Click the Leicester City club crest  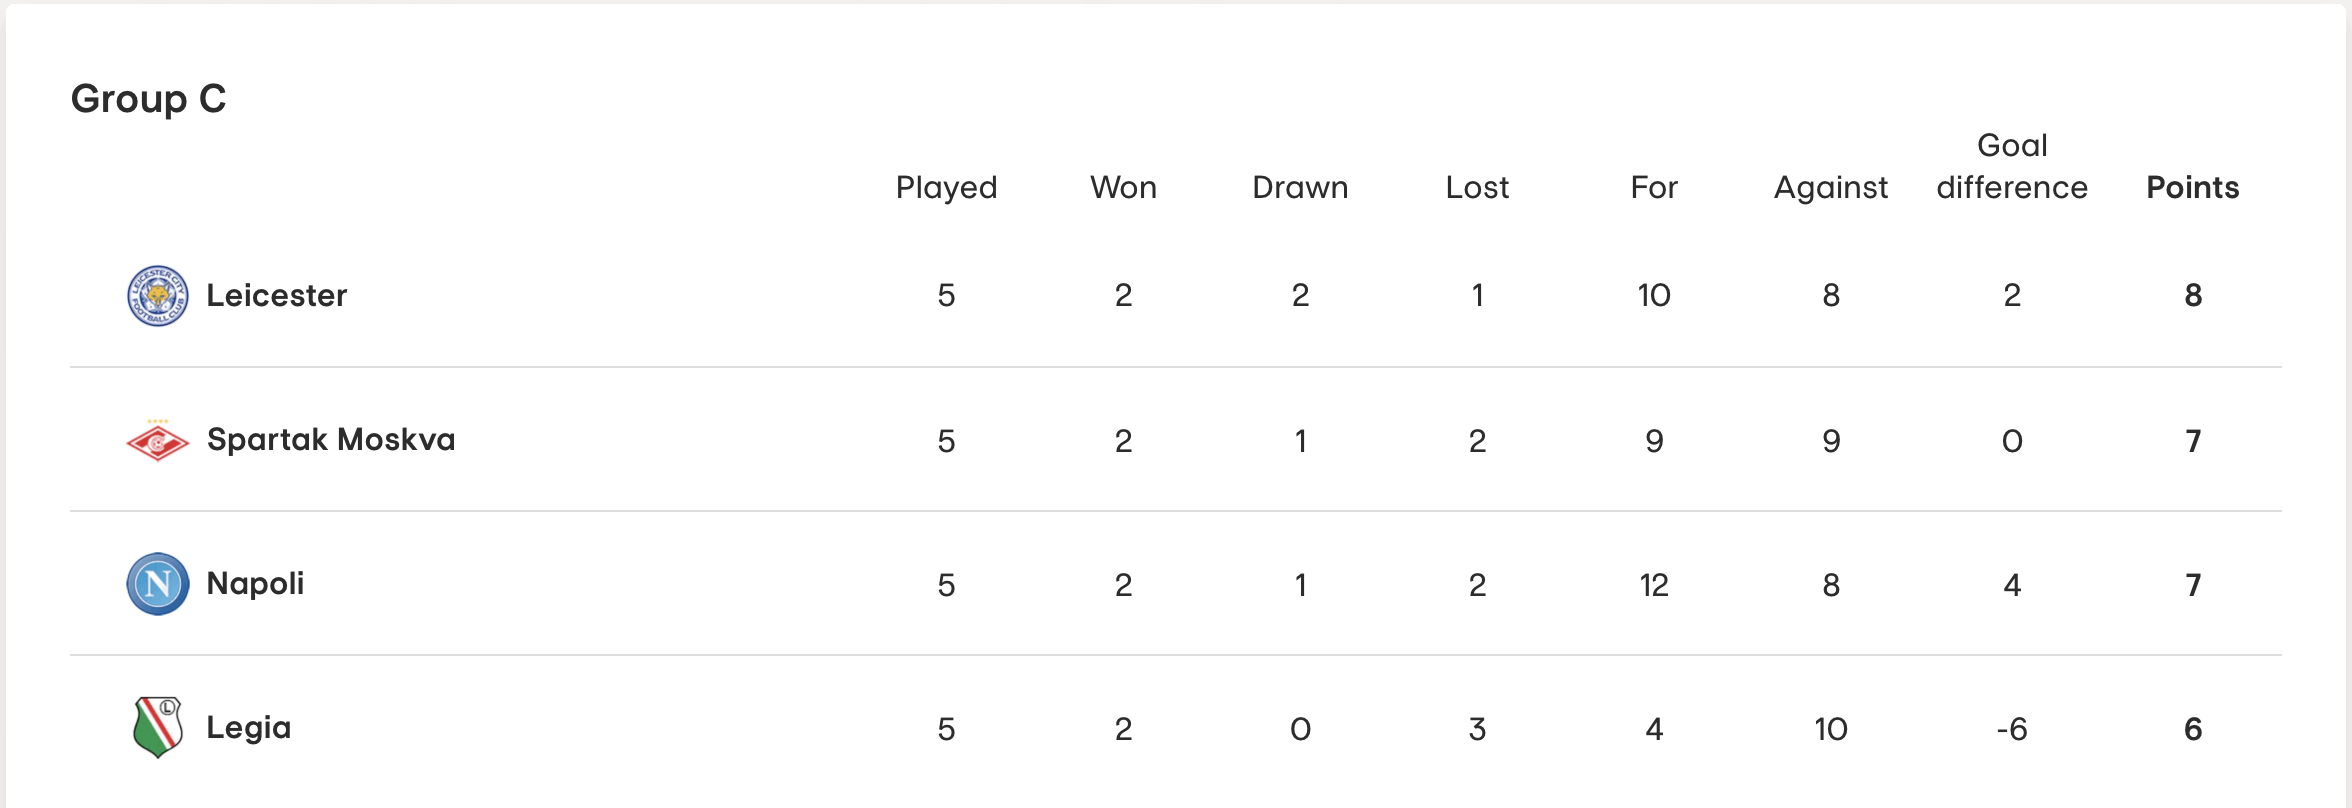(x=158, y=296)
